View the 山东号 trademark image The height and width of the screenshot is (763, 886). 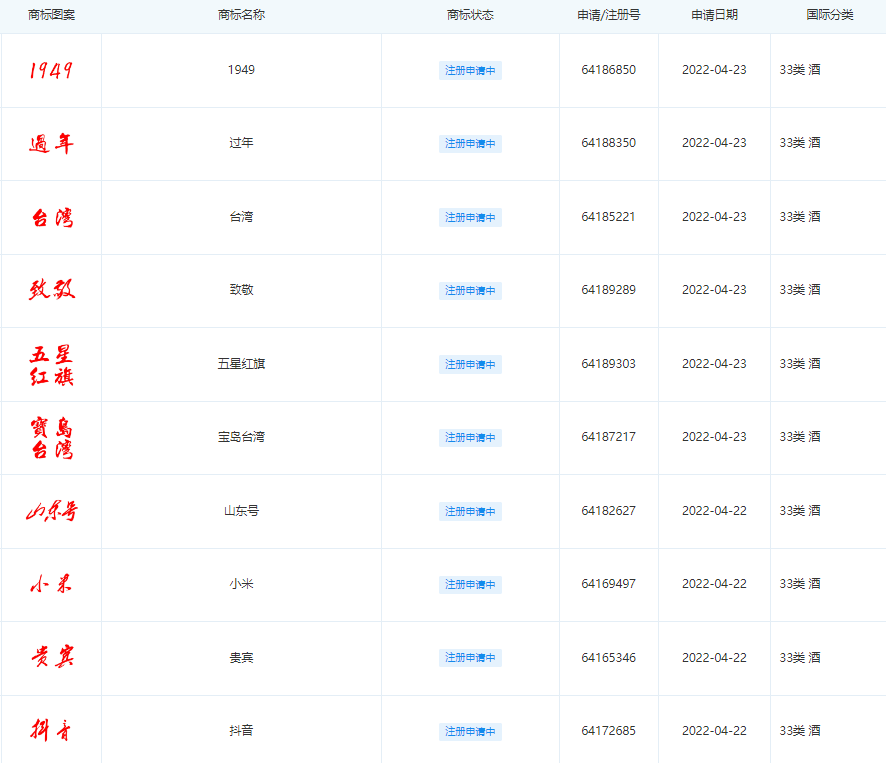coord(51,511)
